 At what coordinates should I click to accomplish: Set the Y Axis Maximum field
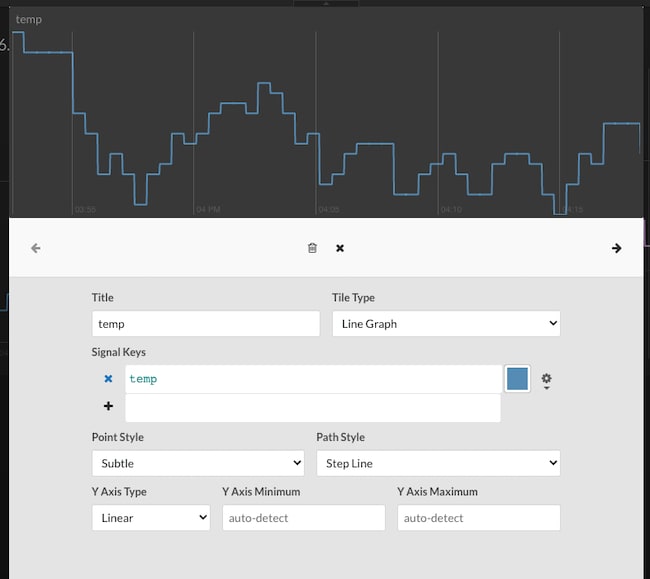(x=479, y=518)
